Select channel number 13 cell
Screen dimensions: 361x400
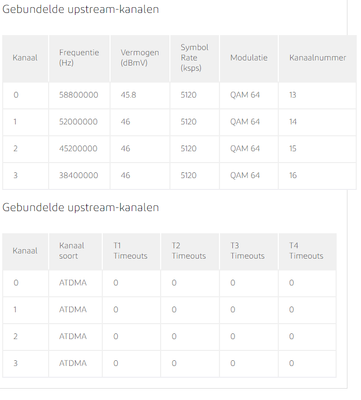318,95
